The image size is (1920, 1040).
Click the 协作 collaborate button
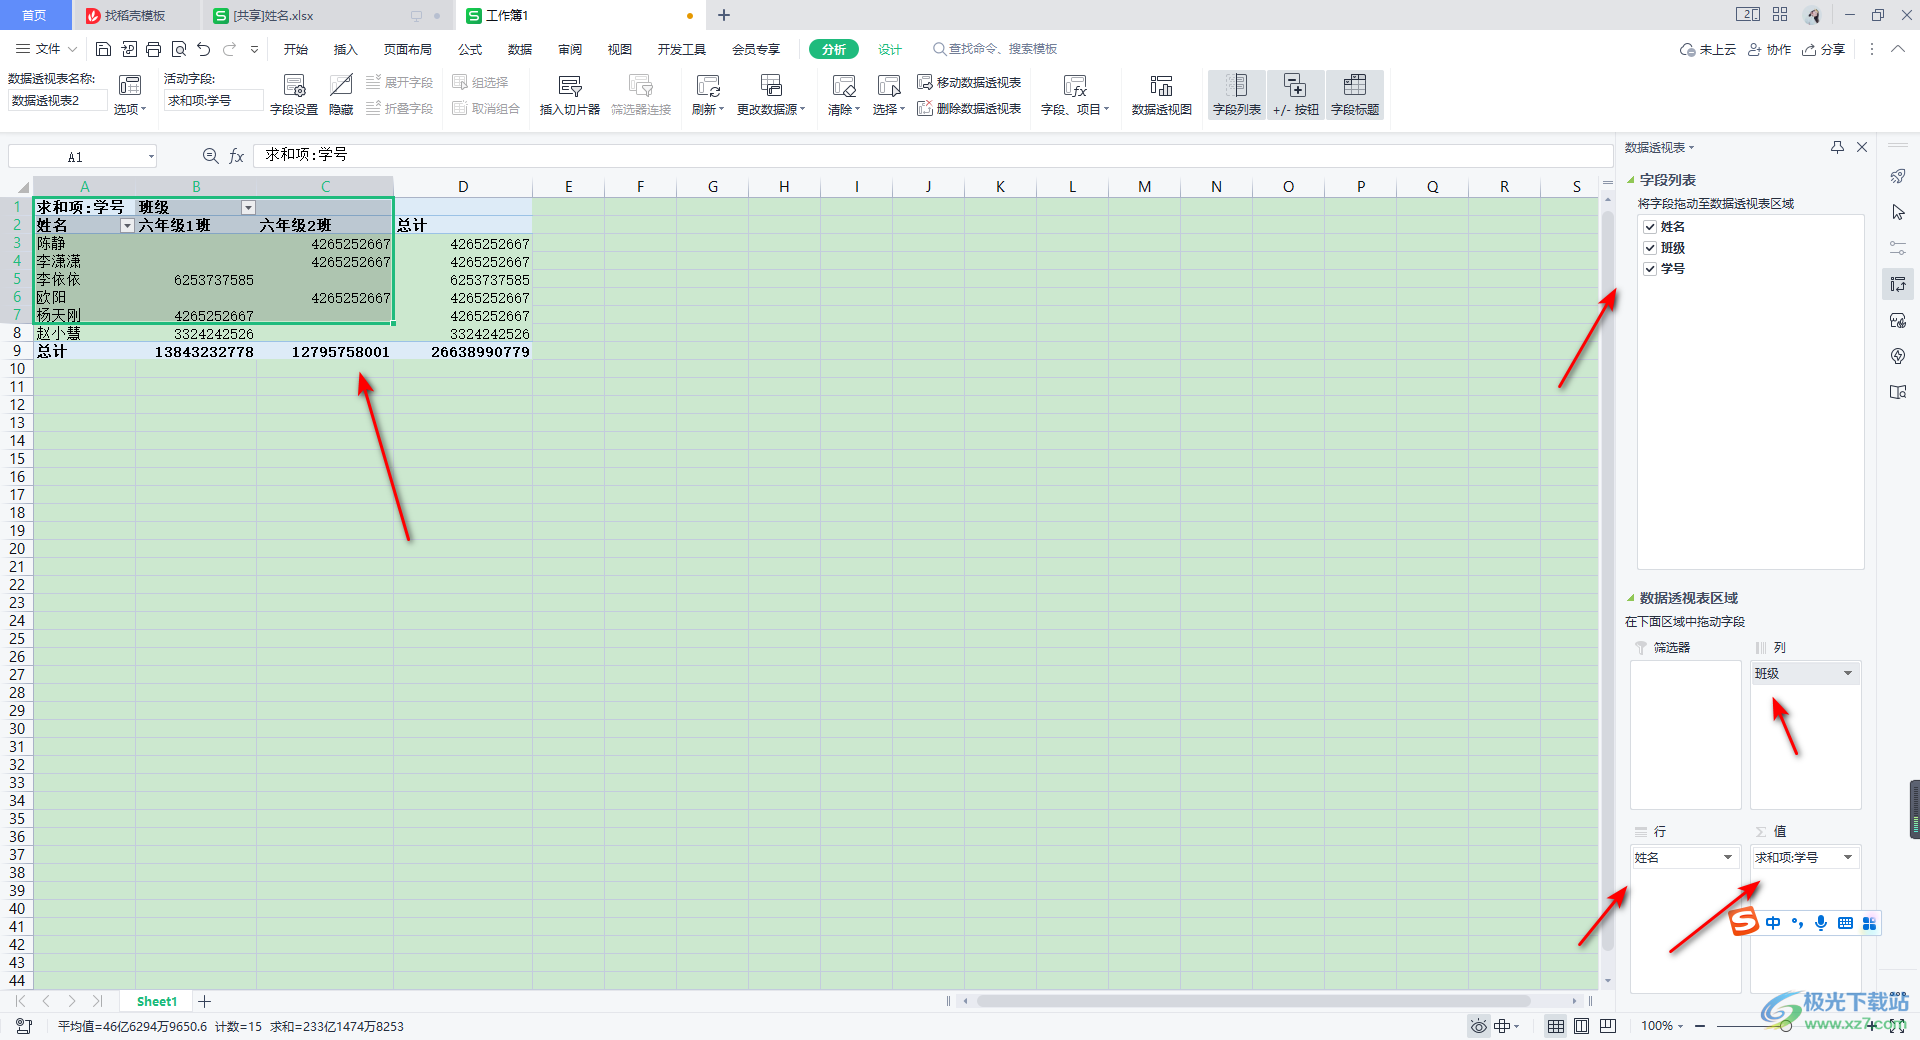(x=1769, y=49)
